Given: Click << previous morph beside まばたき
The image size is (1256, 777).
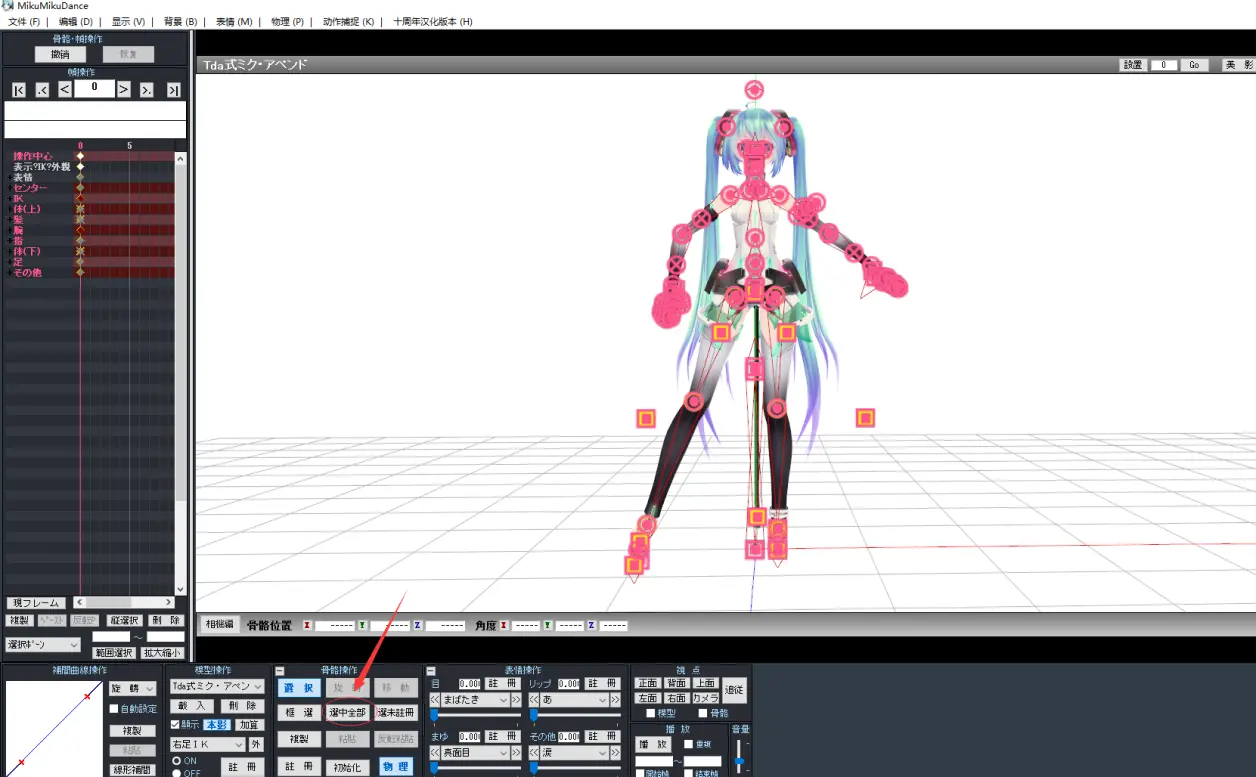Looking at the screenshot, I should click(435, 700).
